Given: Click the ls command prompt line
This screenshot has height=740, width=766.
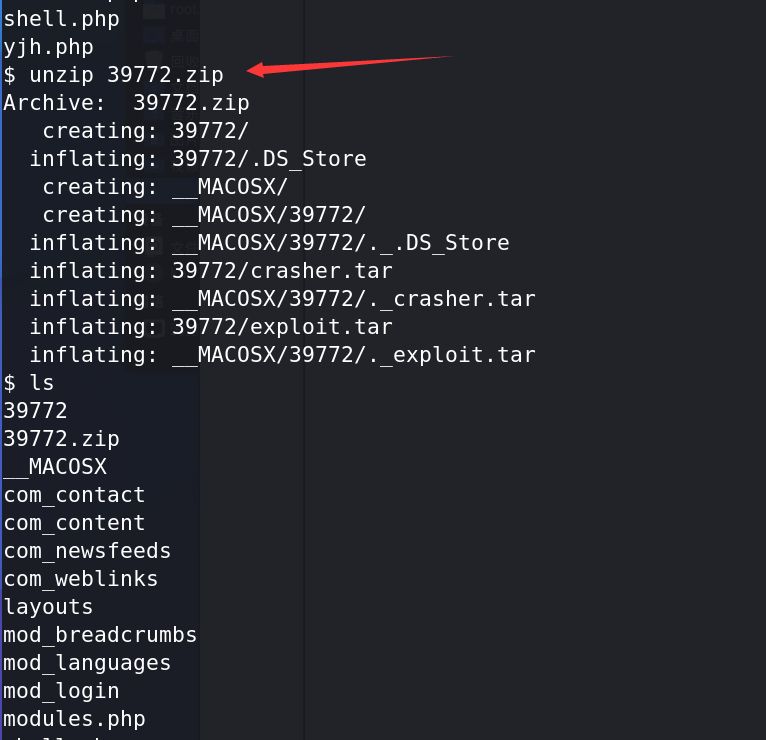Looking at the screenshot, I should (28, 383).
